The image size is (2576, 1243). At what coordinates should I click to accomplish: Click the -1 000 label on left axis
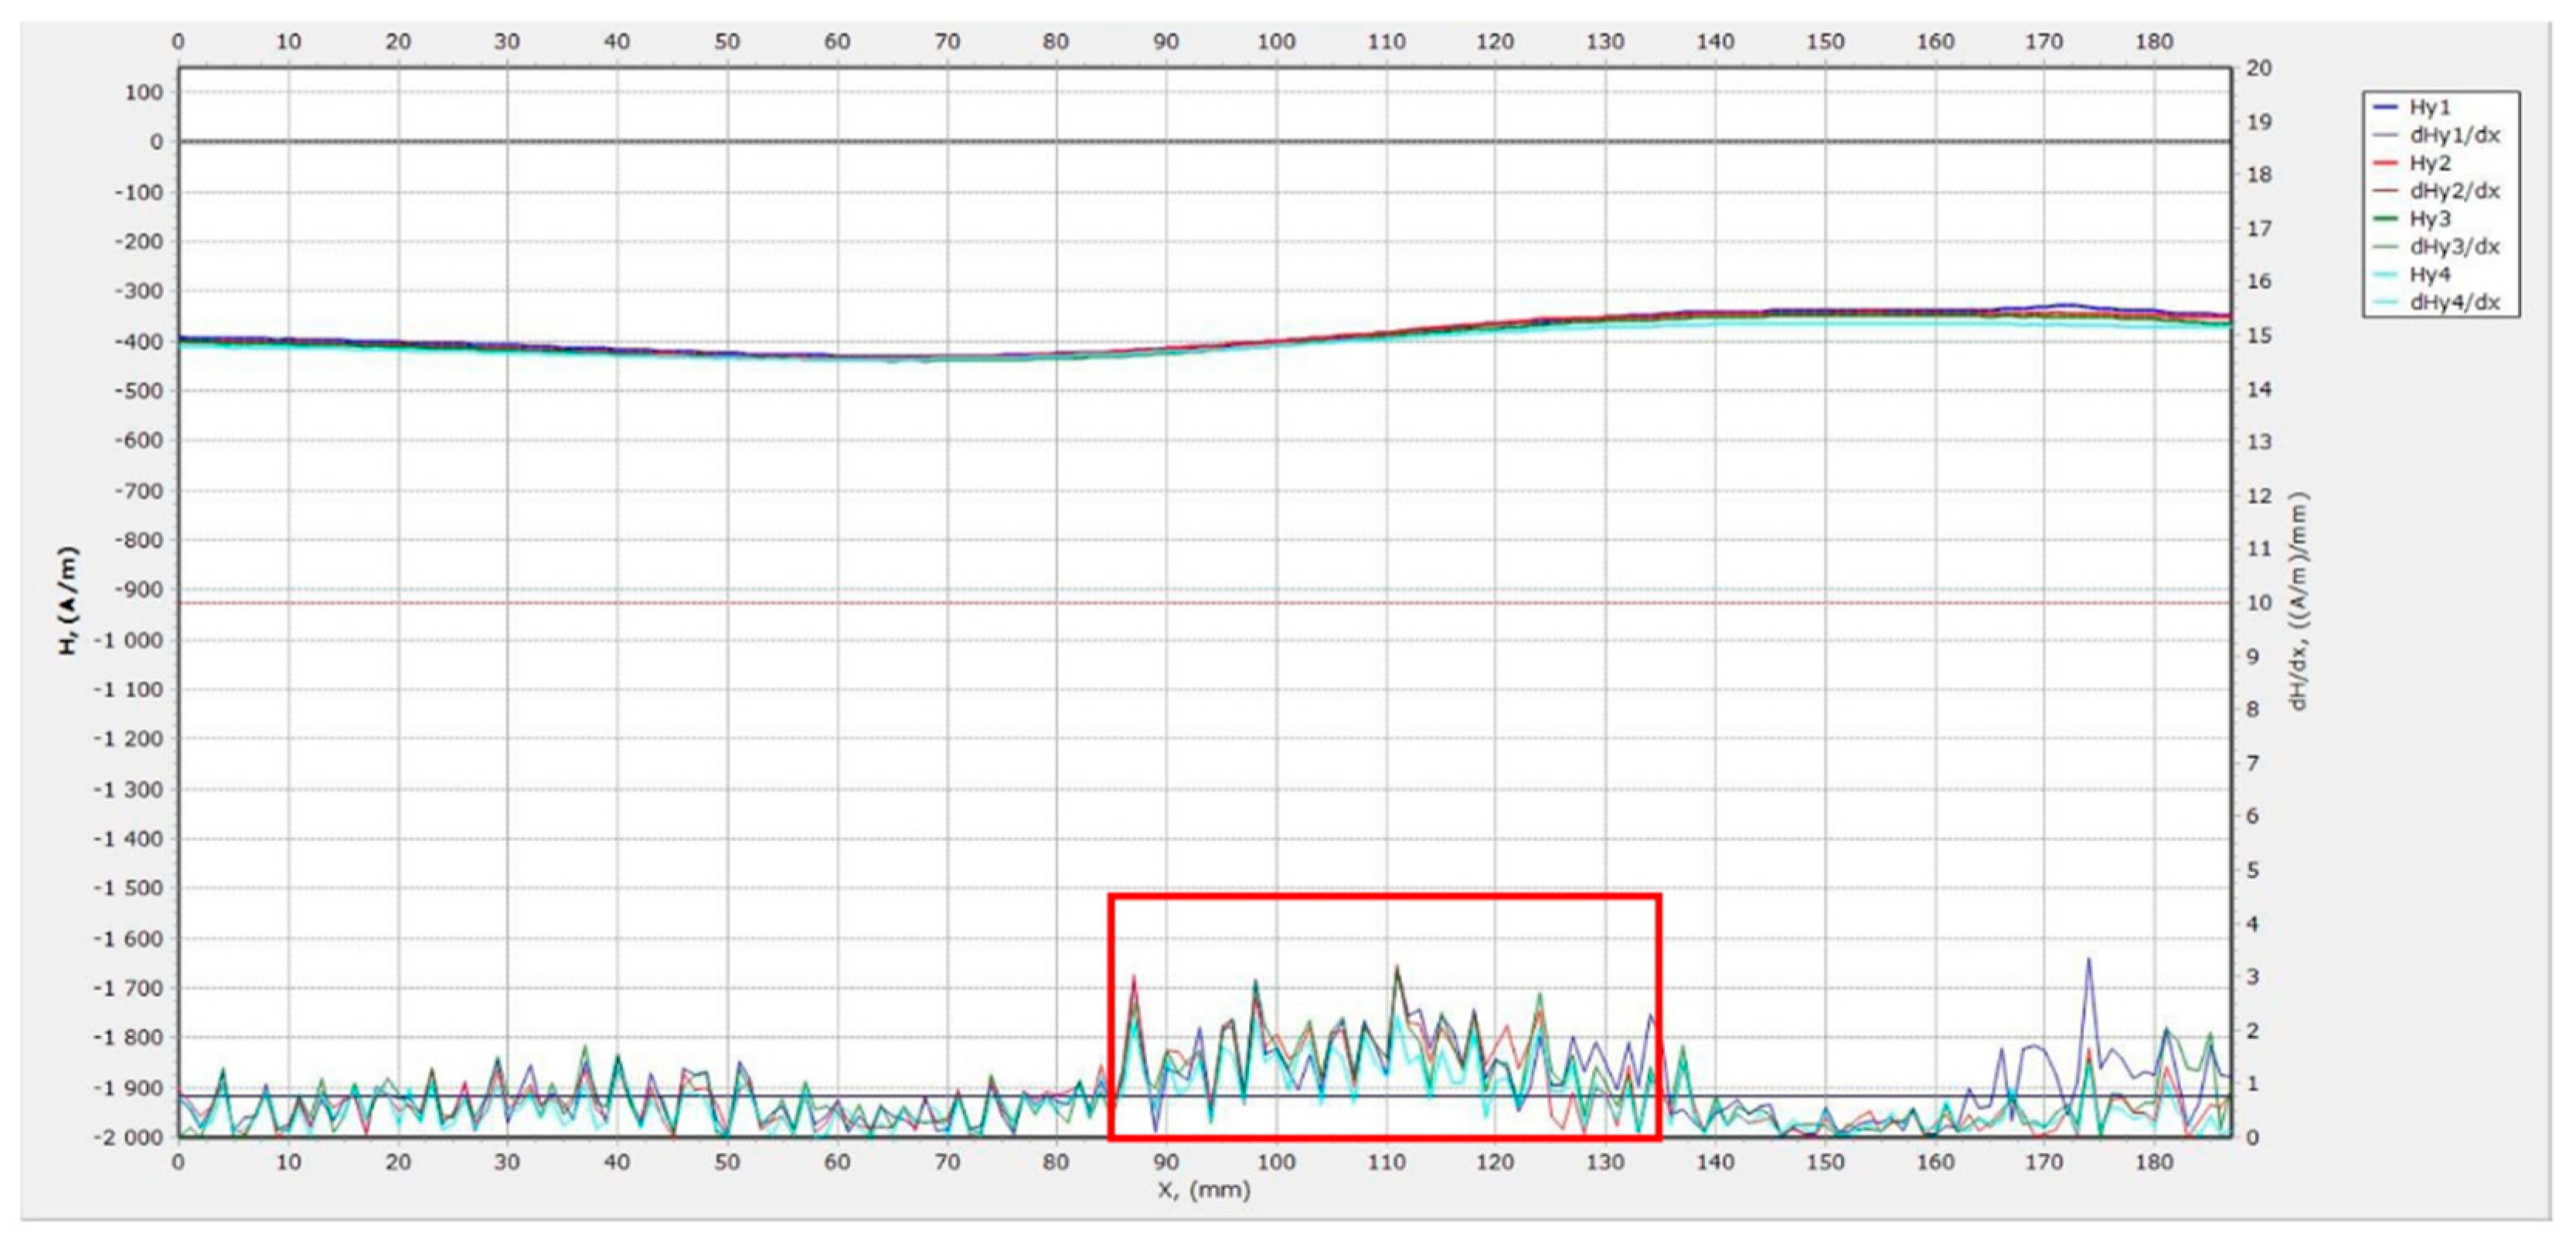click(x=127, y=641)
